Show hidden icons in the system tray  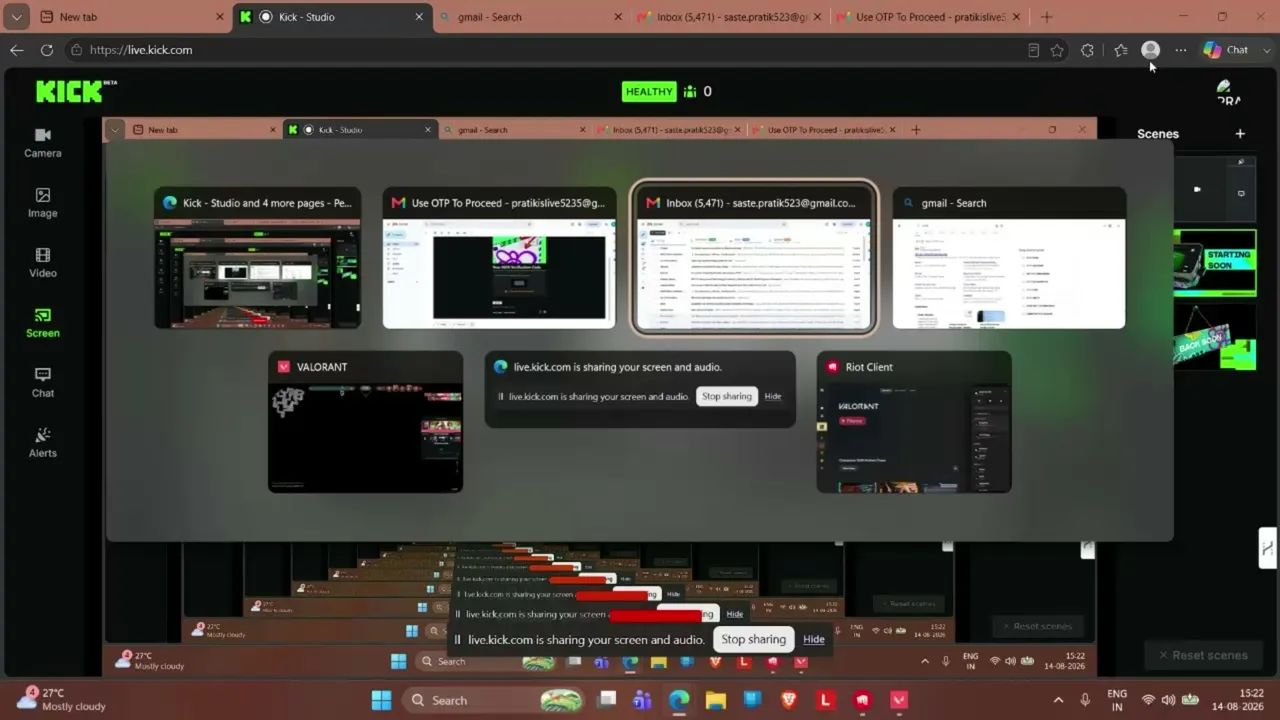[1058, 700]
